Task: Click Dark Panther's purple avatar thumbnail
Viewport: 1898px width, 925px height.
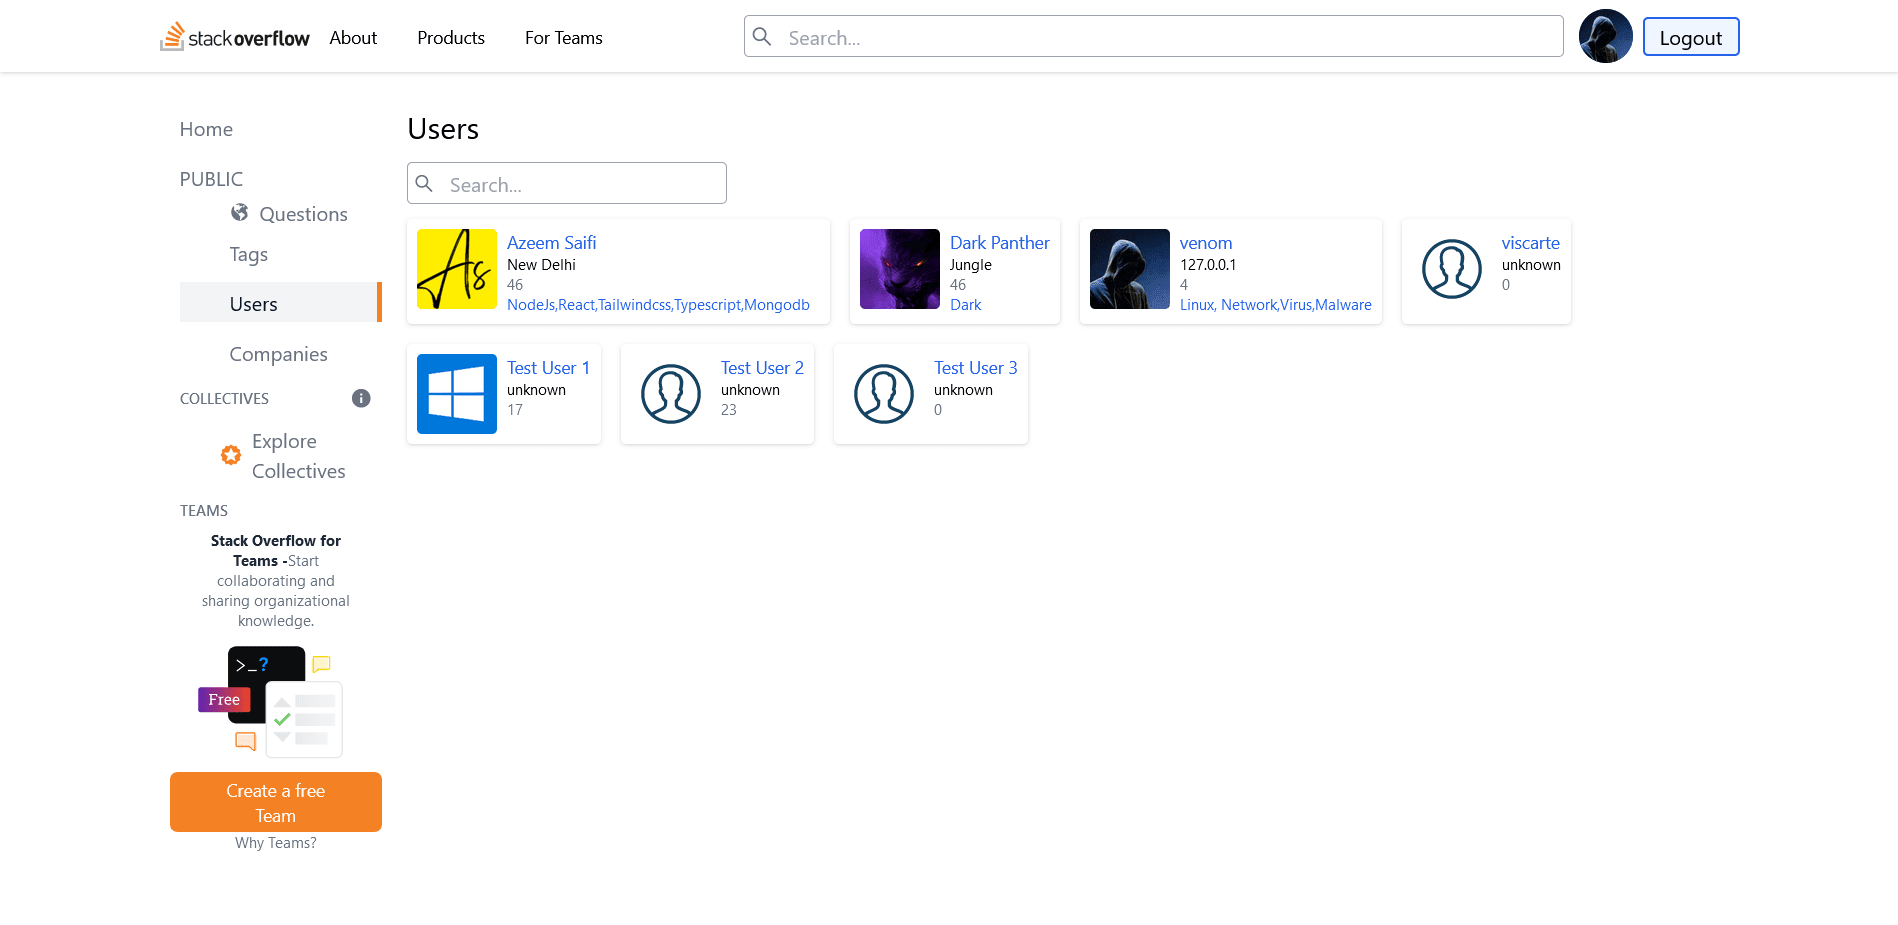Action: (x=898, y=269)
